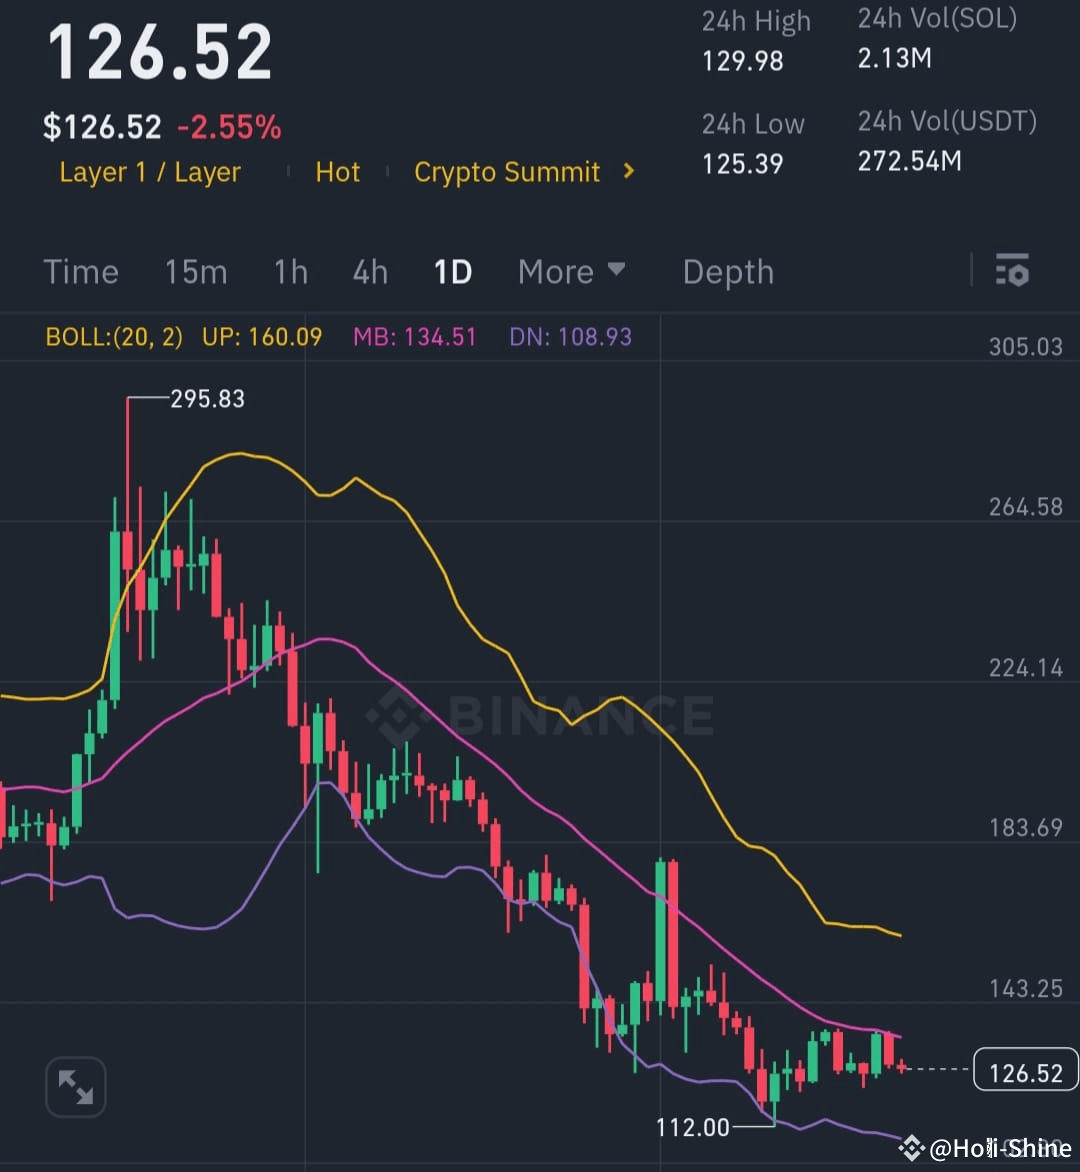1080x1172 pixels.
Task: Tap the MB: 134.51 Bollinger band label
Action: click(x=414, y=337)
